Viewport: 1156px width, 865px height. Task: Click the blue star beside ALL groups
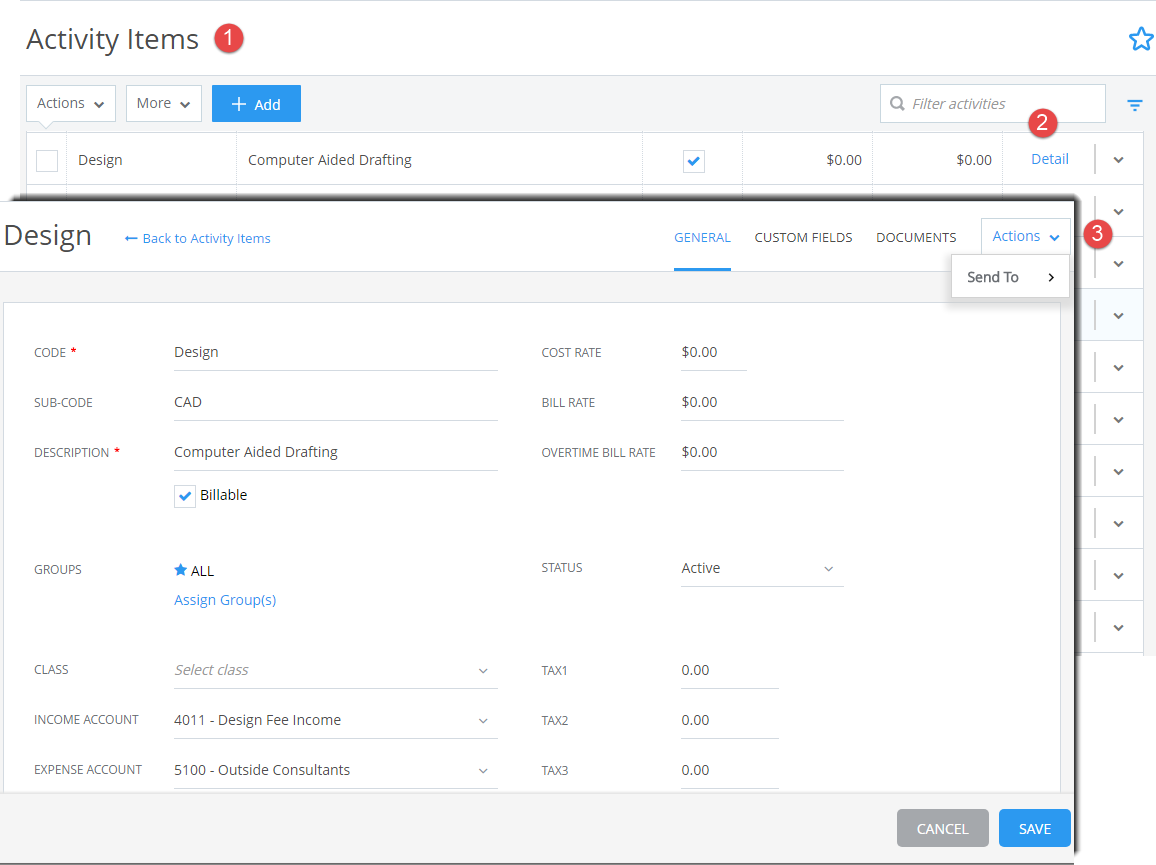[179, 569]
